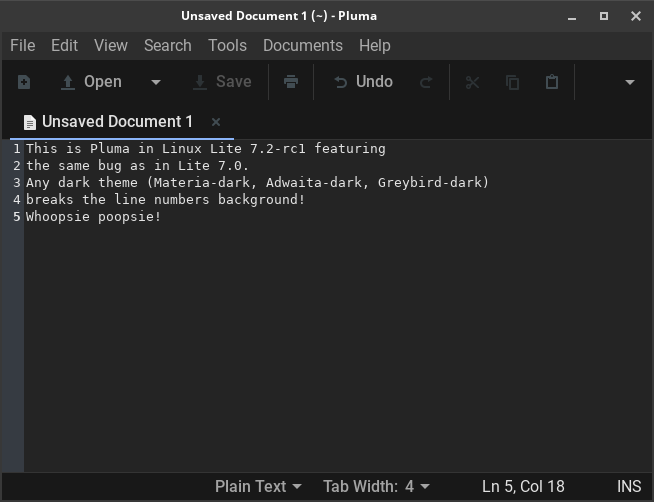Viewport: 654px width, 502px height.
Task: Click on the line reading "Whoopsie poopsie!"
Action: pos(94,217)
